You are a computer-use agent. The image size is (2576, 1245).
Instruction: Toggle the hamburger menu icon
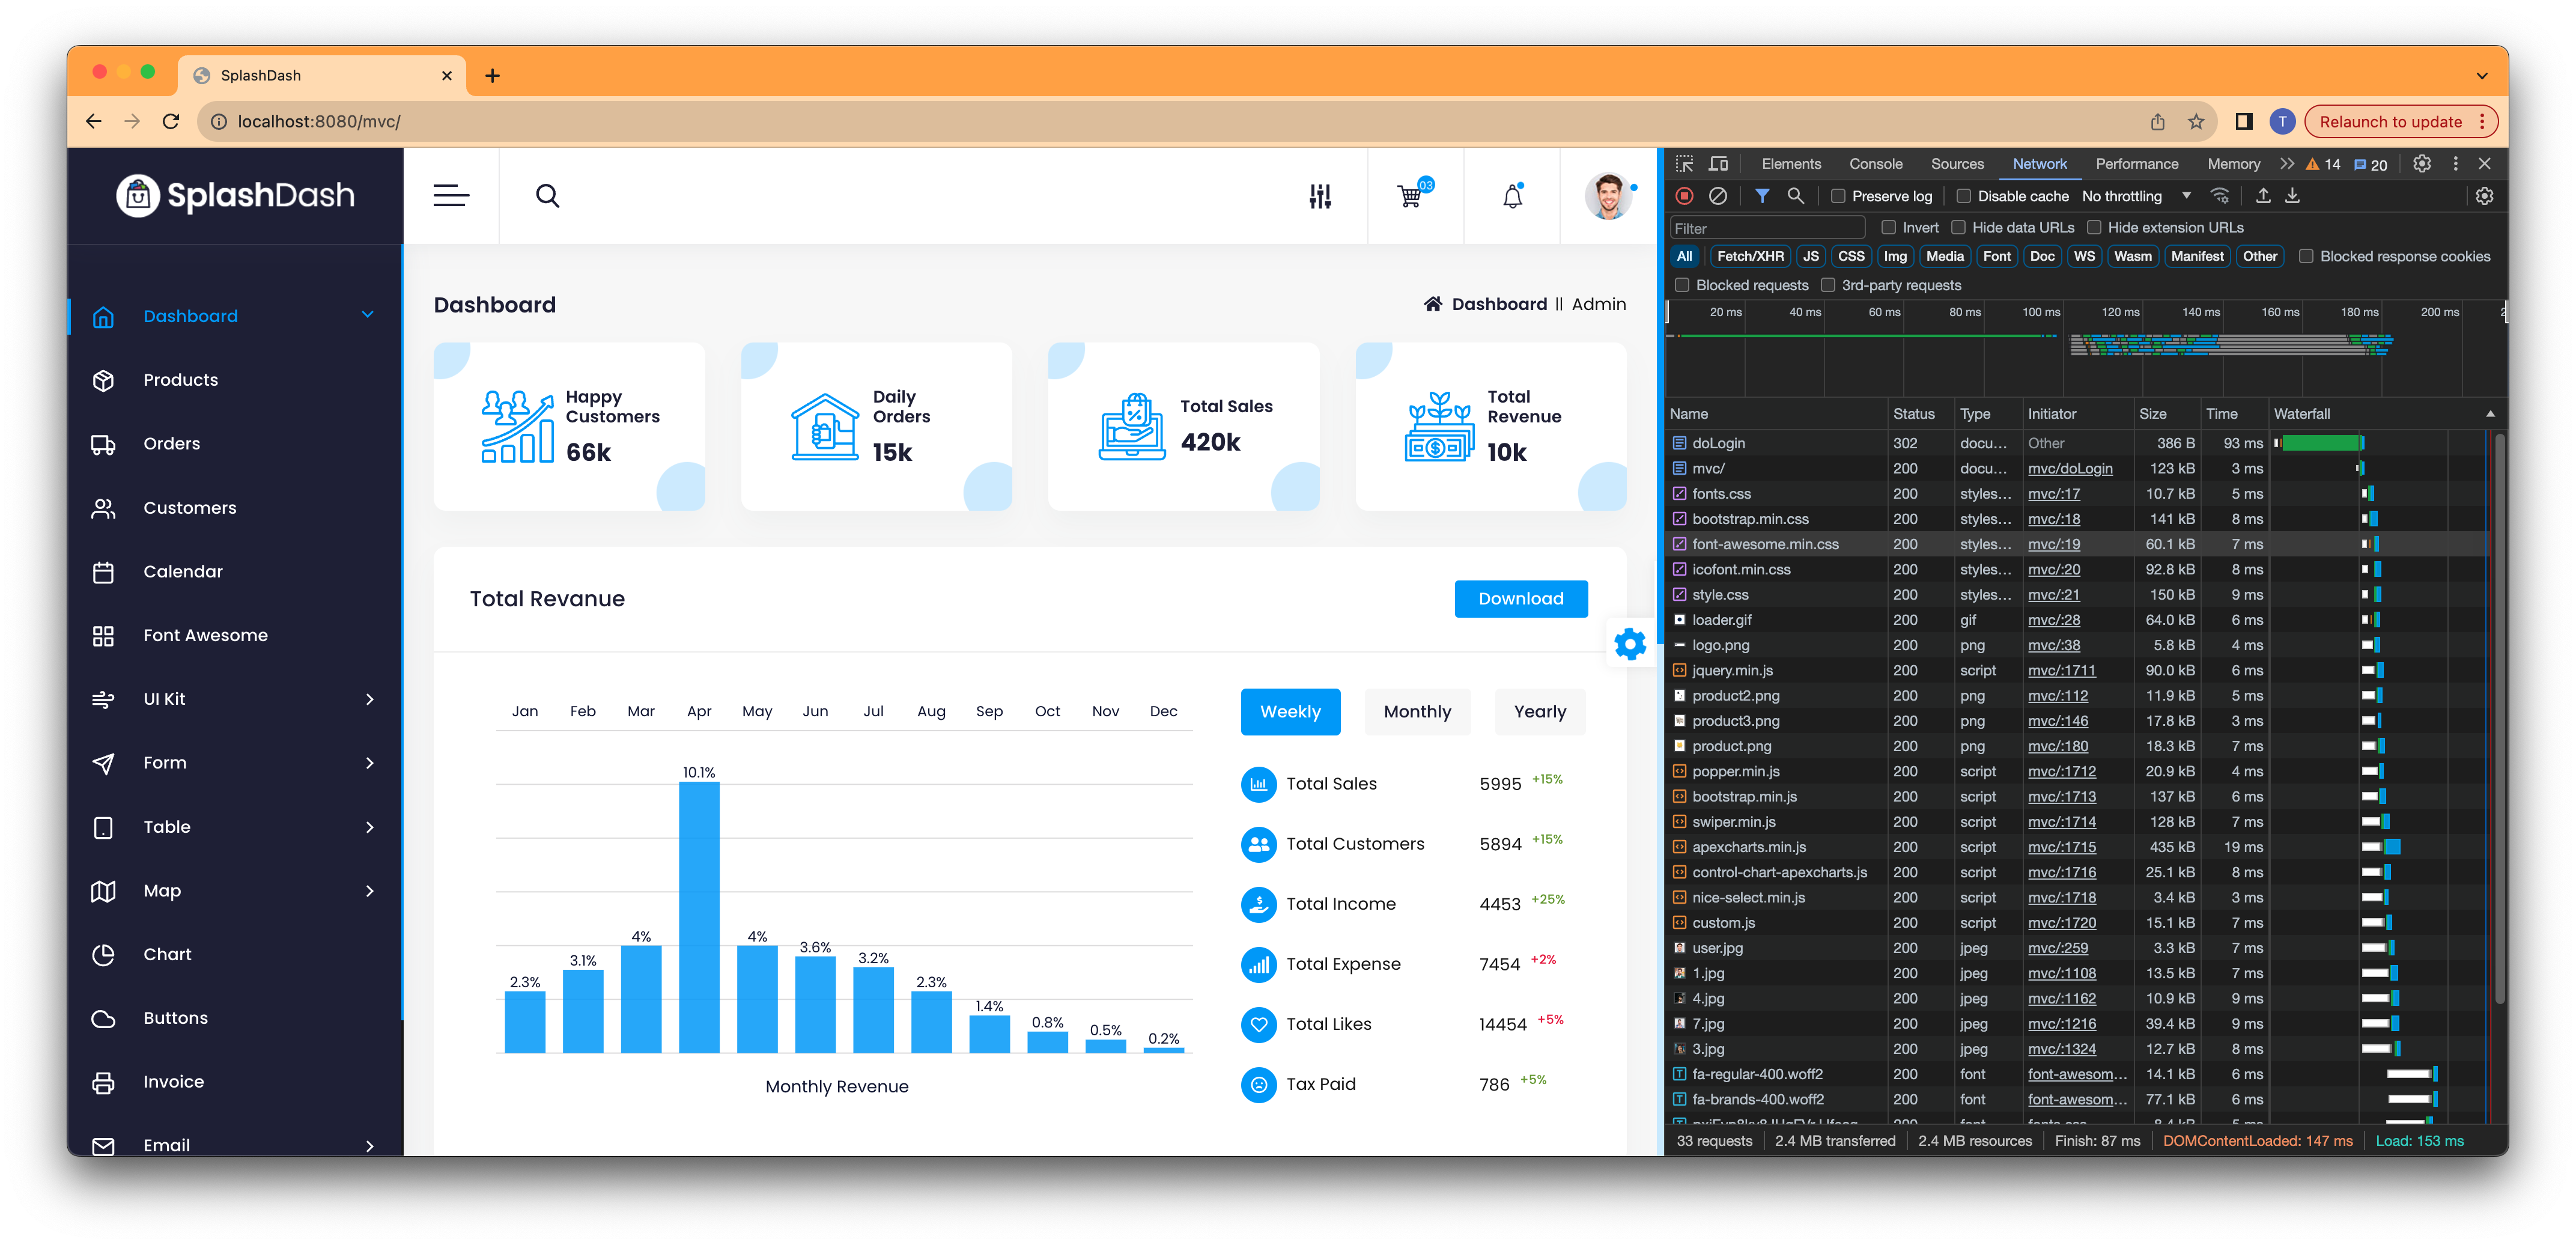[451, 196]
